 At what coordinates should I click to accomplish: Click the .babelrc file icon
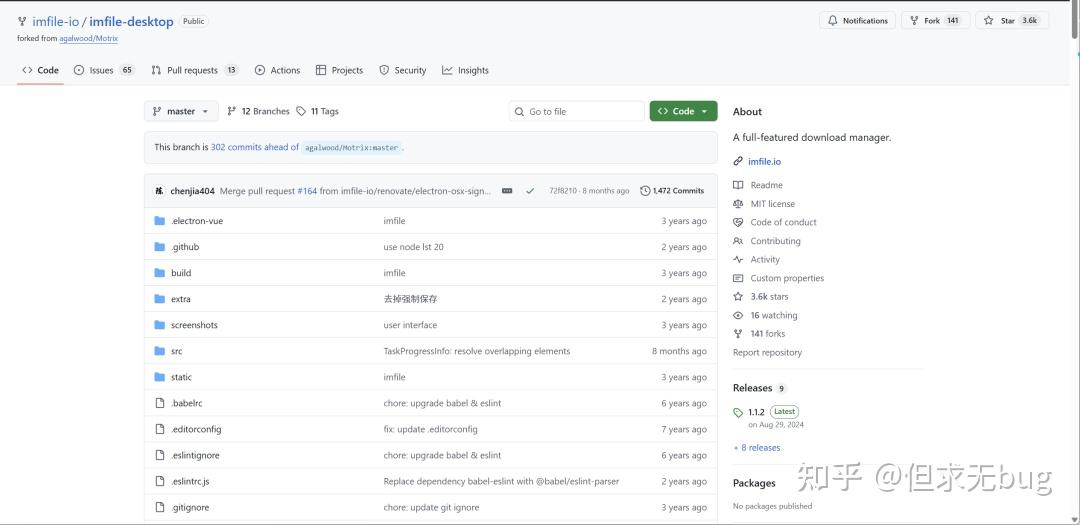160,403
